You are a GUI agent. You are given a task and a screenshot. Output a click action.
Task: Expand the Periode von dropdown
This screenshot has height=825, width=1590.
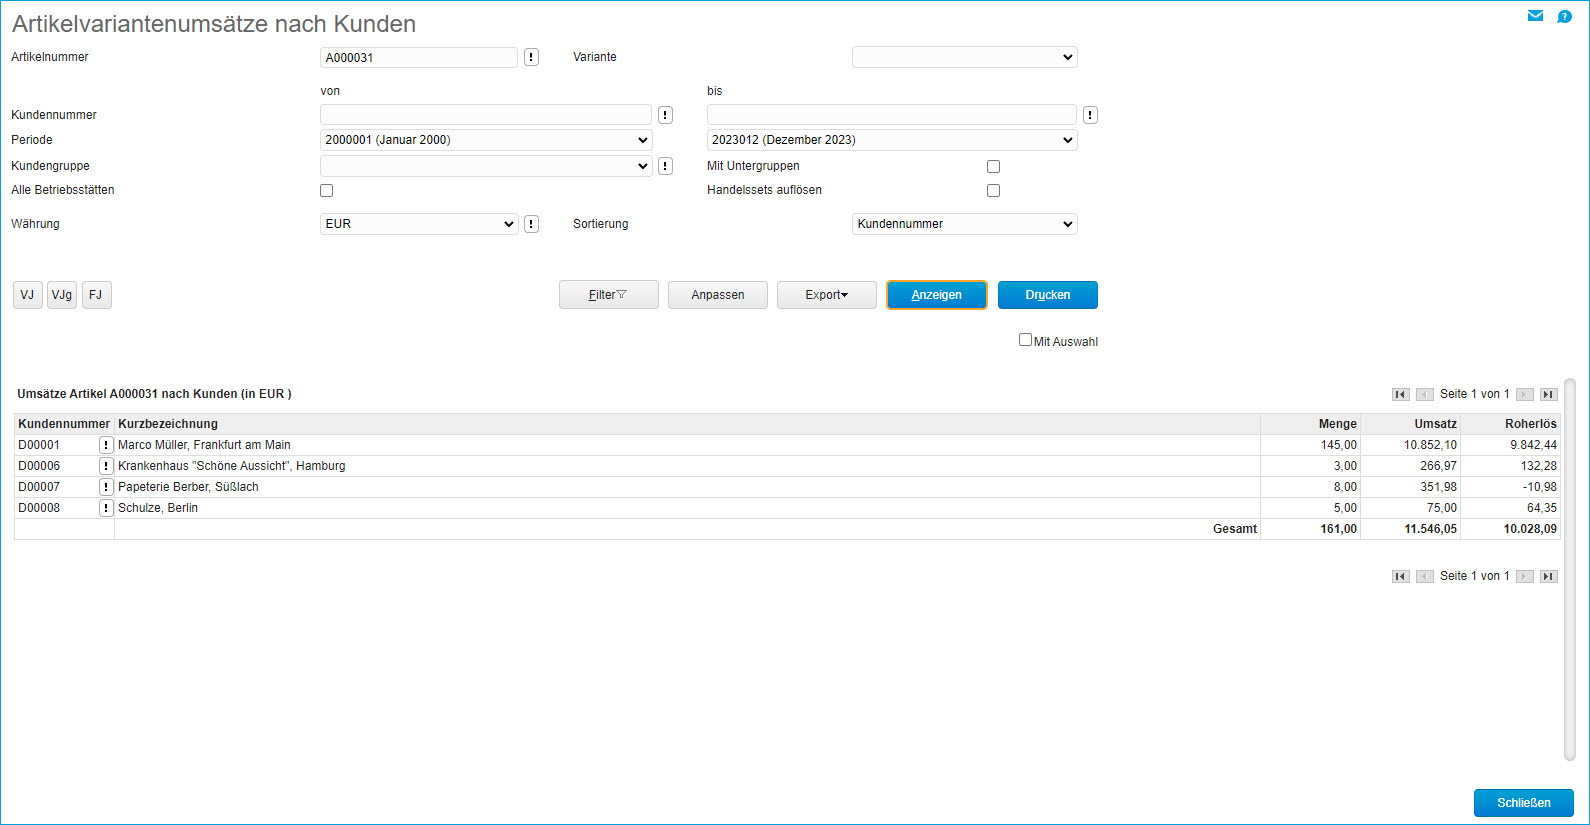click(x=485, y=140)
